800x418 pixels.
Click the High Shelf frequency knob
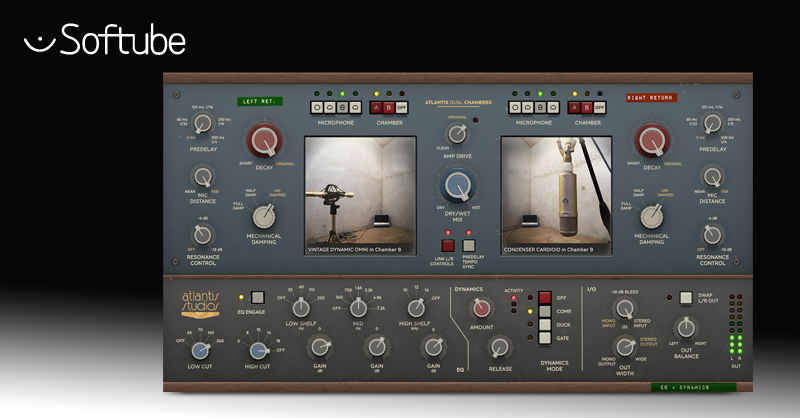(416, 308)
